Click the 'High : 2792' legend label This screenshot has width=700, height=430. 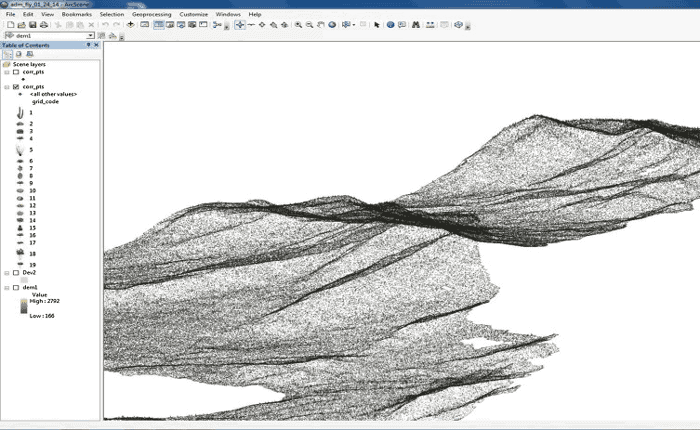click(44, 301)
